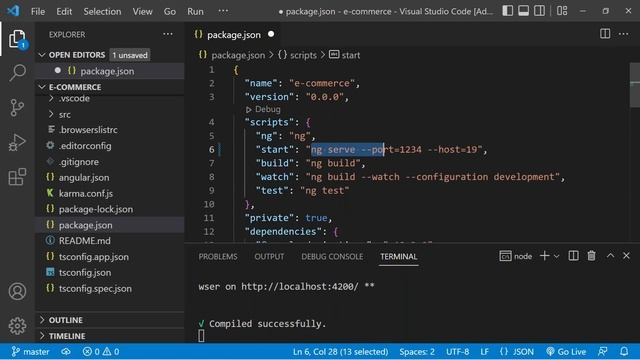The height and width of the screenshot is (360, 640).
Task: Open the Customize Layout icon
Action: tap(562, 11)
